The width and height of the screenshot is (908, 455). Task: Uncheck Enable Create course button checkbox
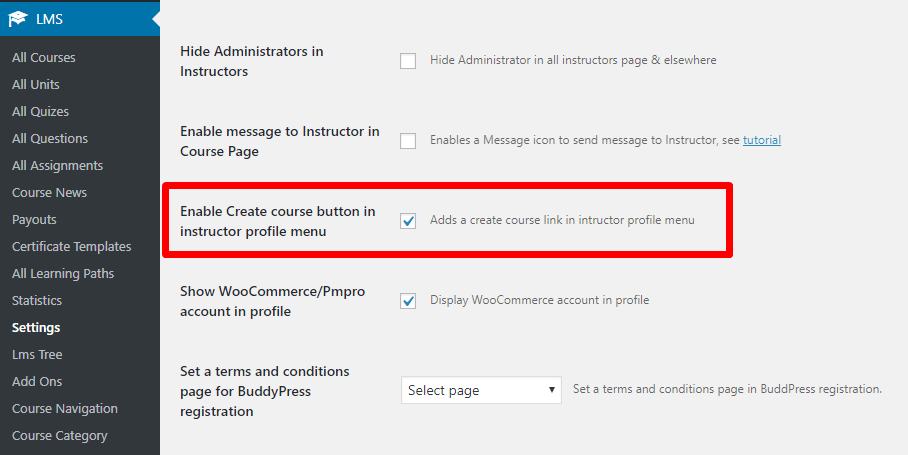point(408,221)
